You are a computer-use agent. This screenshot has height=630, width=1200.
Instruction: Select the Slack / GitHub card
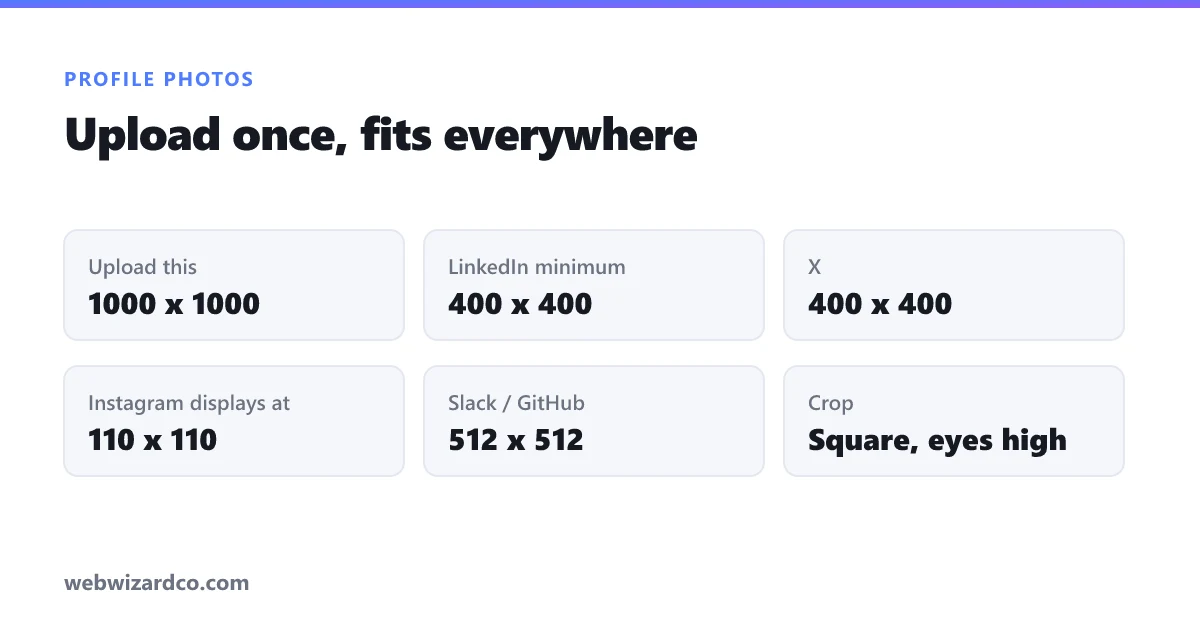pos(594,421)
